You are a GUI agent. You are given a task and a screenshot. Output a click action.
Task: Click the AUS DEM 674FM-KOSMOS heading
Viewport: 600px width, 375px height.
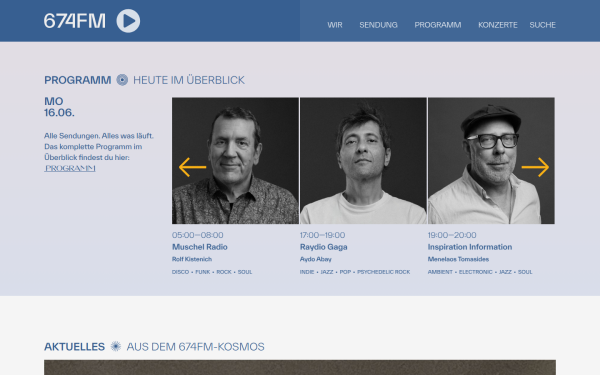coord(196,347)
